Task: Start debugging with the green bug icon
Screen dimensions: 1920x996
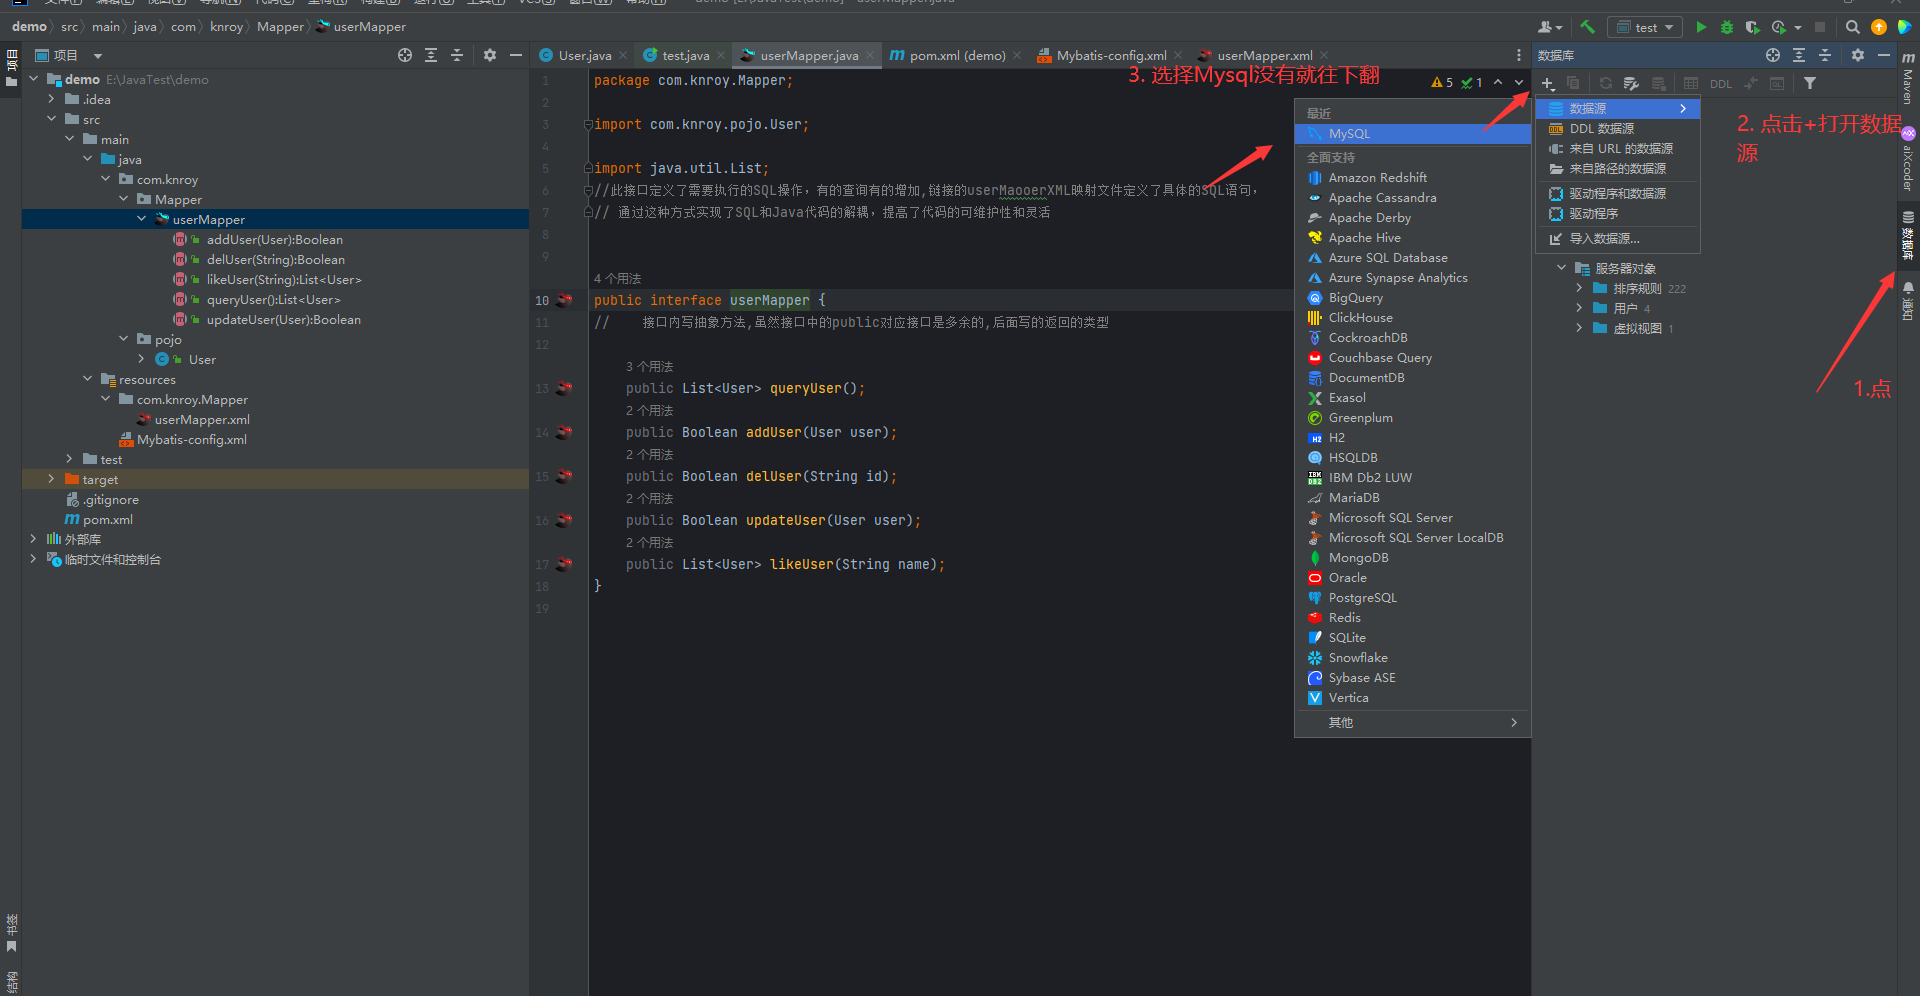Action: [1727, 27]
